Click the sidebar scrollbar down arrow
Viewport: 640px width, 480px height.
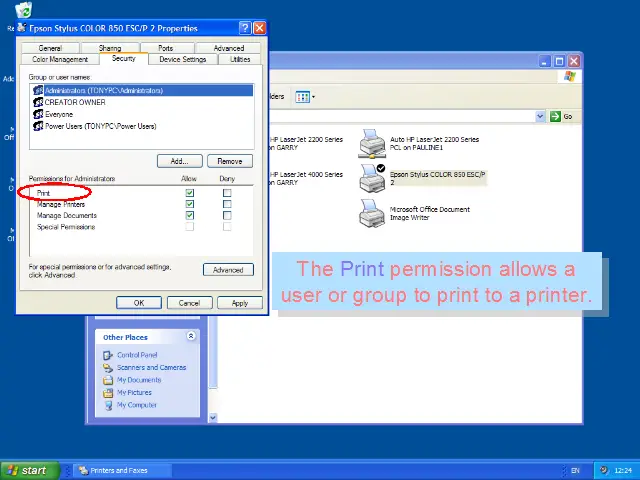(x=213, y=418)
